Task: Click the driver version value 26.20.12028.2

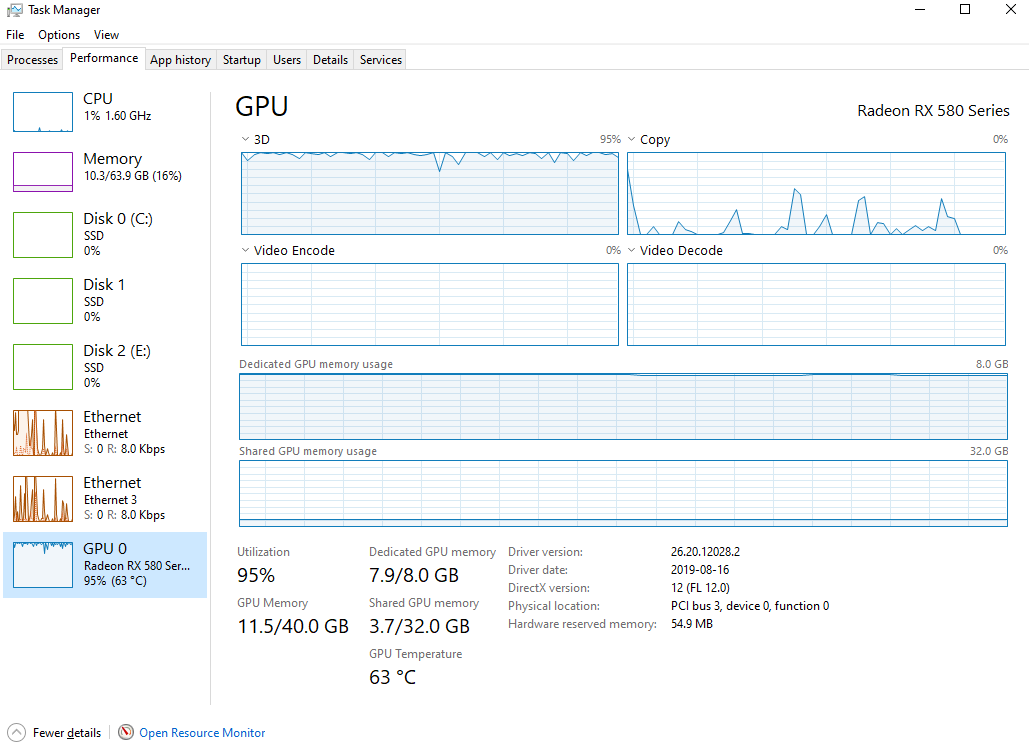Action: pos(705,551)
